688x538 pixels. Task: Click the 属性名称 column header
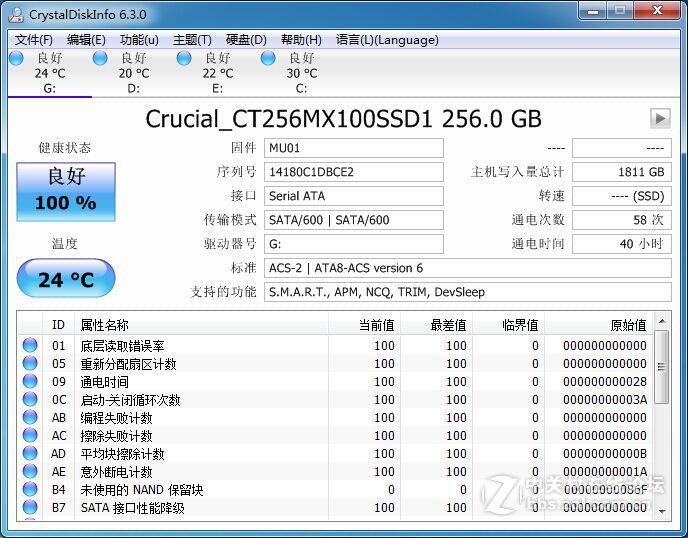(201, 325)
